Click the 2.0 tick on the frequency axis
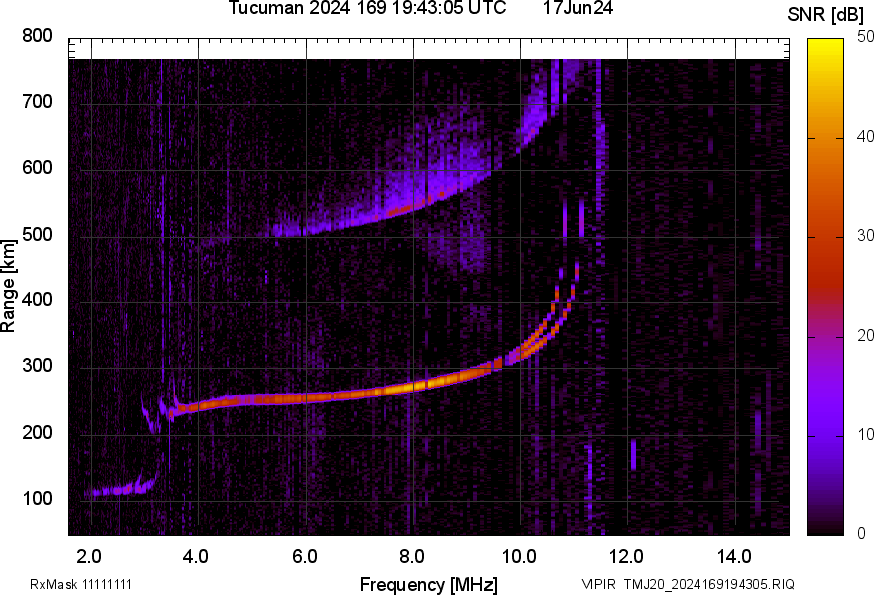874x595 pixels. [x=90, y=555]
